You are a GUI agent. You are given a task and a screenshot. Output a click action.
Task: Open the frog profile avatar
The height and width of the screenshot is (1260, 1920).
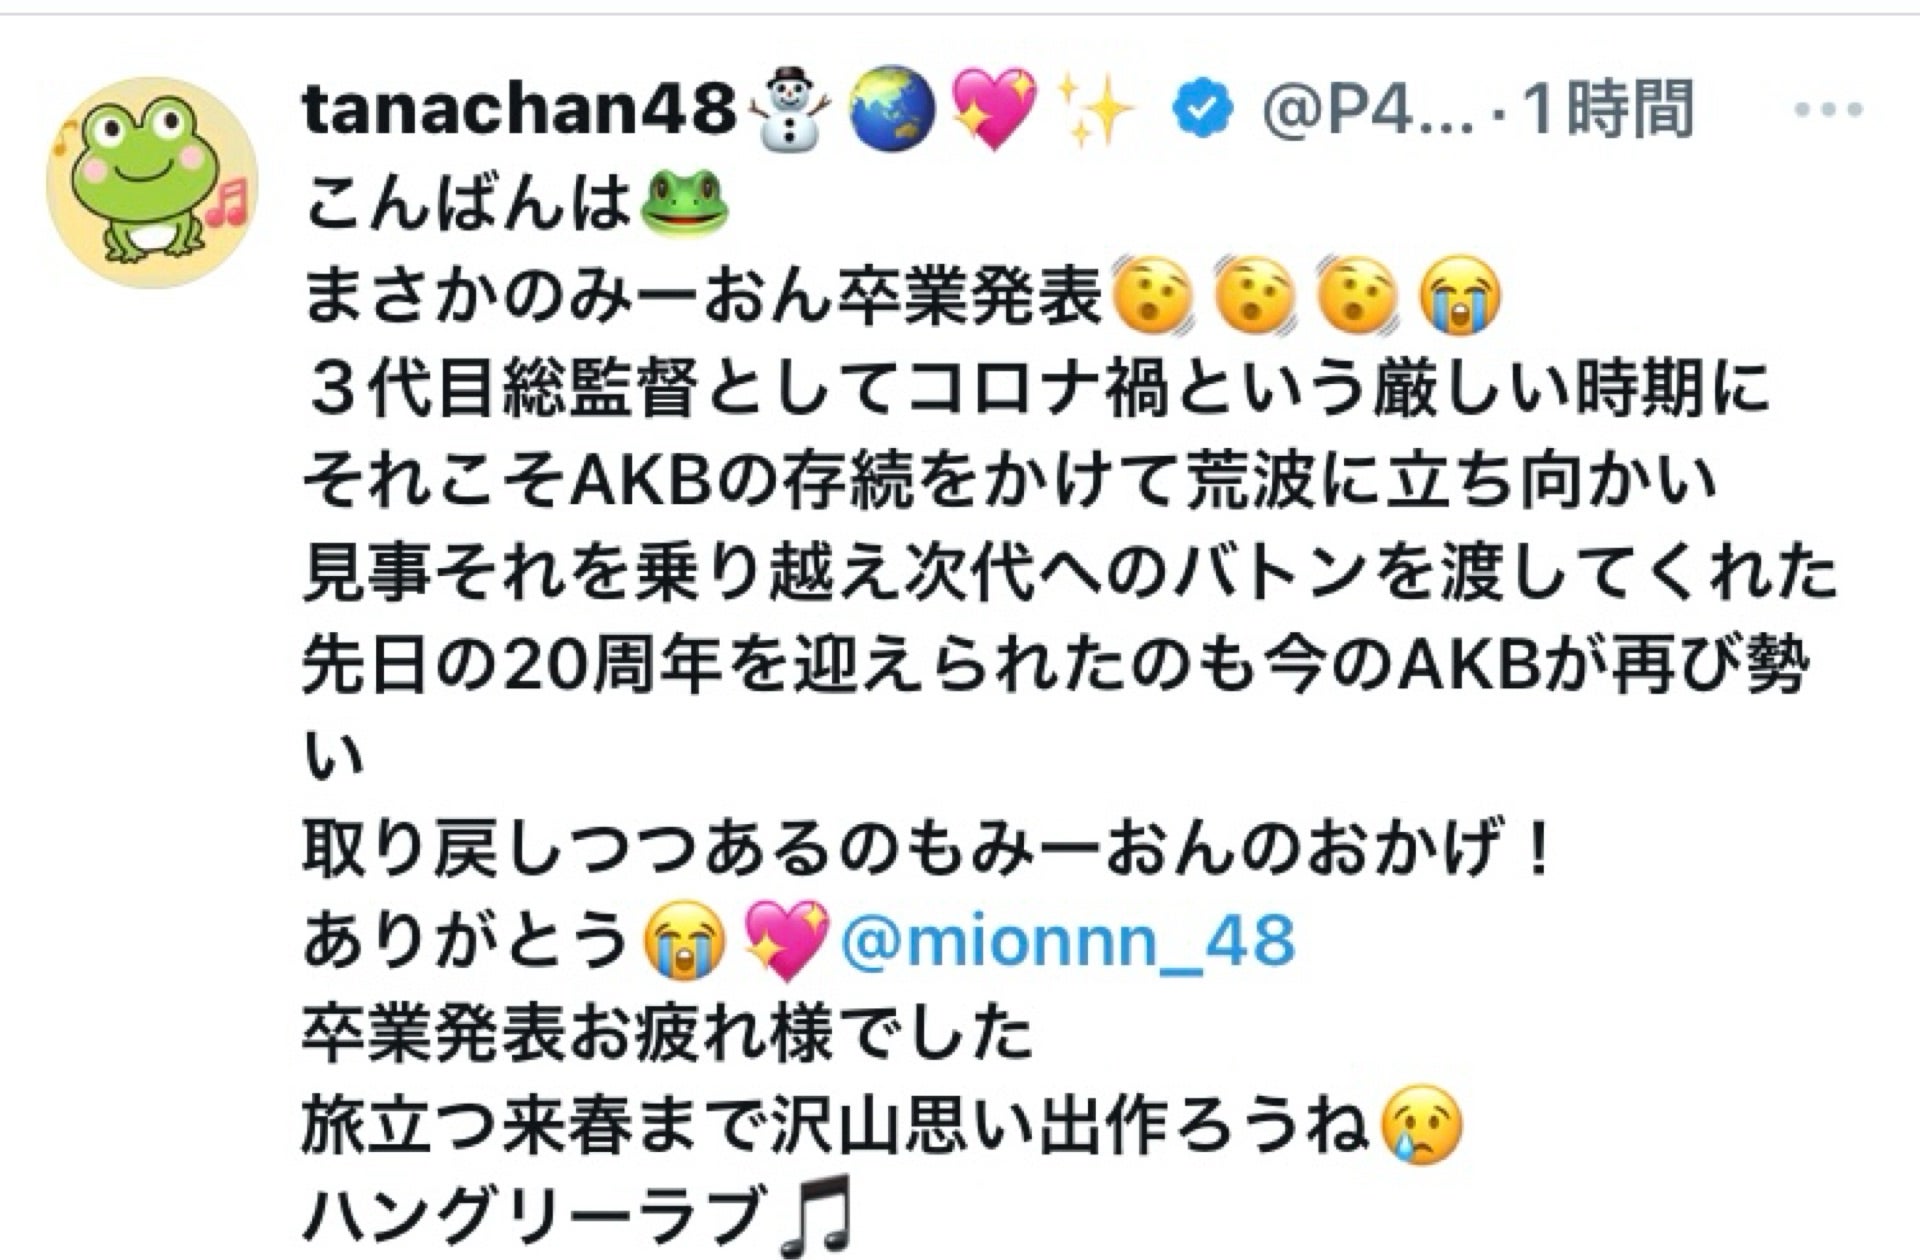click(x=152, y=182)
